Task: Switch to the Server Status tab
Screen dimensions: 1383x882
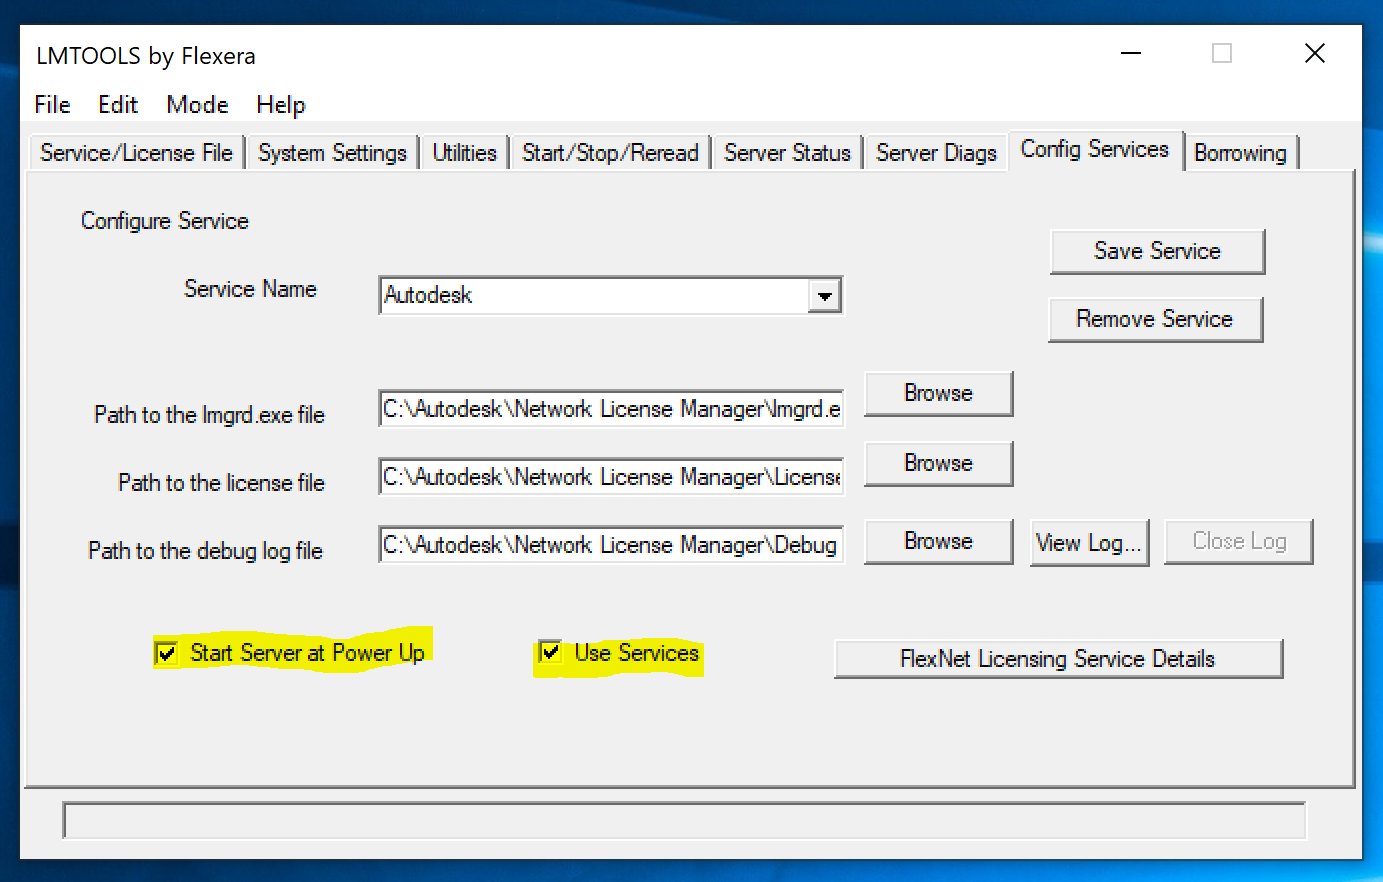Action: pos(787,153)
